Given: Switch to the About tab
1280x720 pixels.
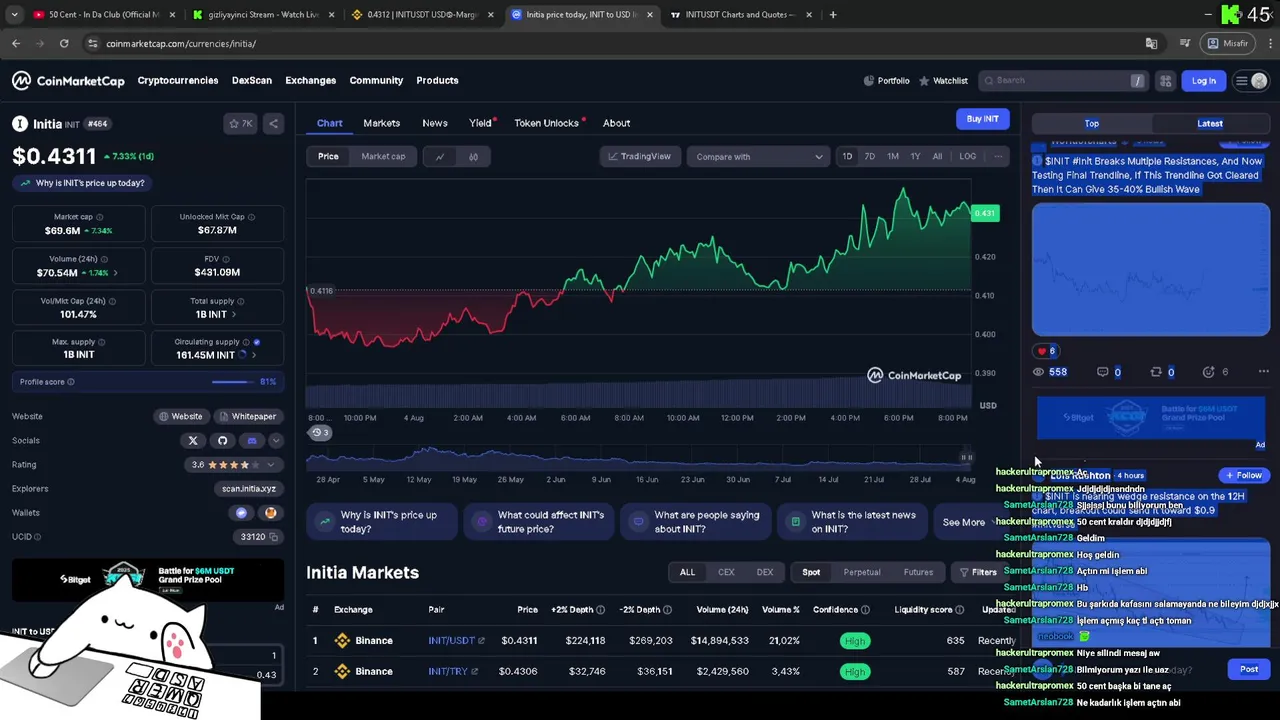Looking at the screenshot, I should (x=616, y=123).
